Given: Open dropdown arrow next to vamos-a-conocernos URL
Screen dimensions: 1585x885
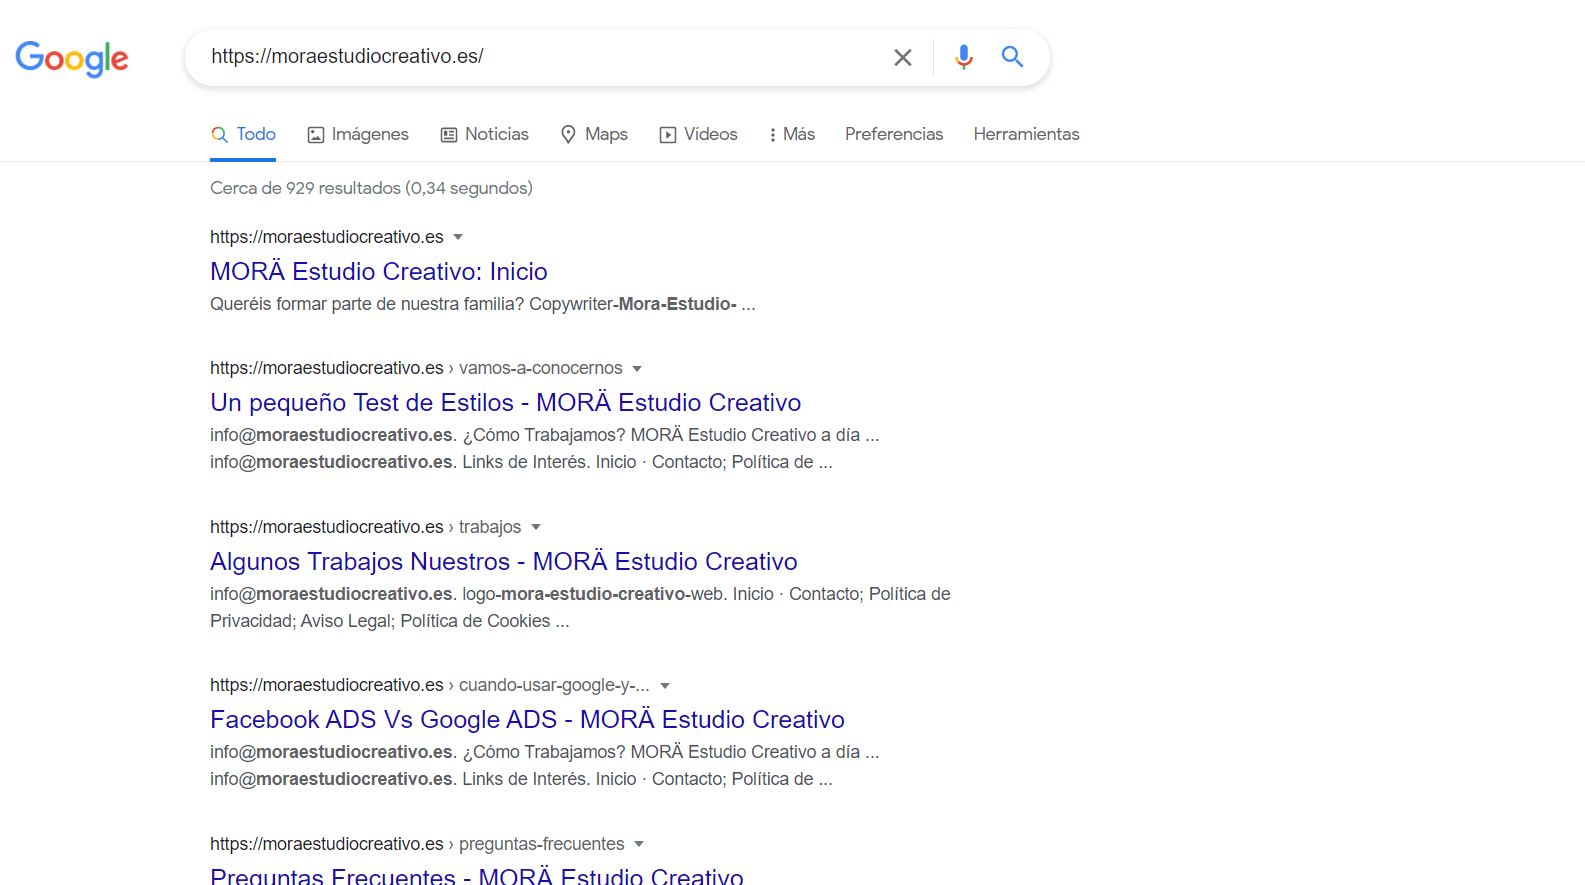Looking at the screenshot, I should [x=637, y=369].
